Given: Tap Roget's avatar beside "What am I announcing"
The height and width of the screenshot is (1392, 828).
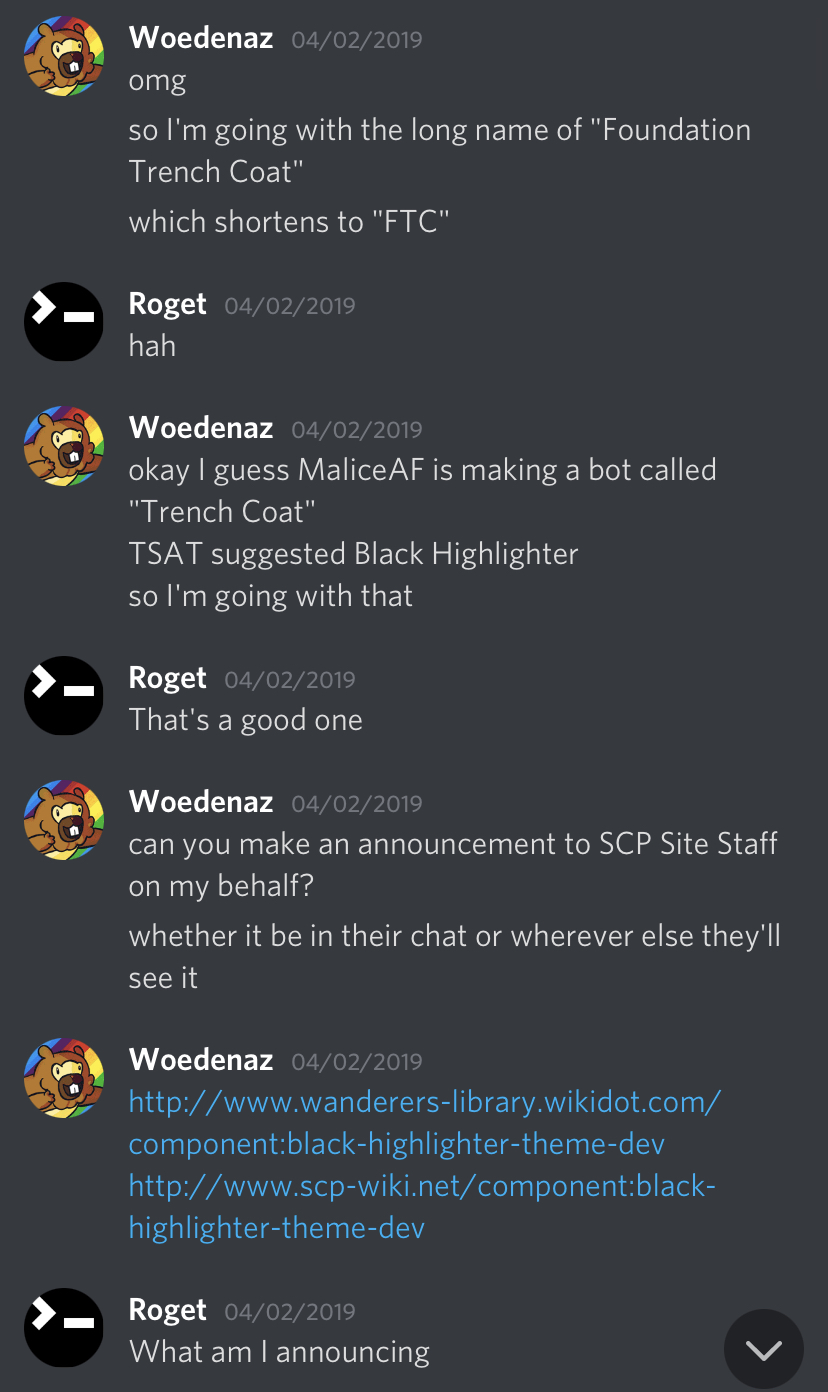Looking at the screenshot, I should tap(64, 1328).
